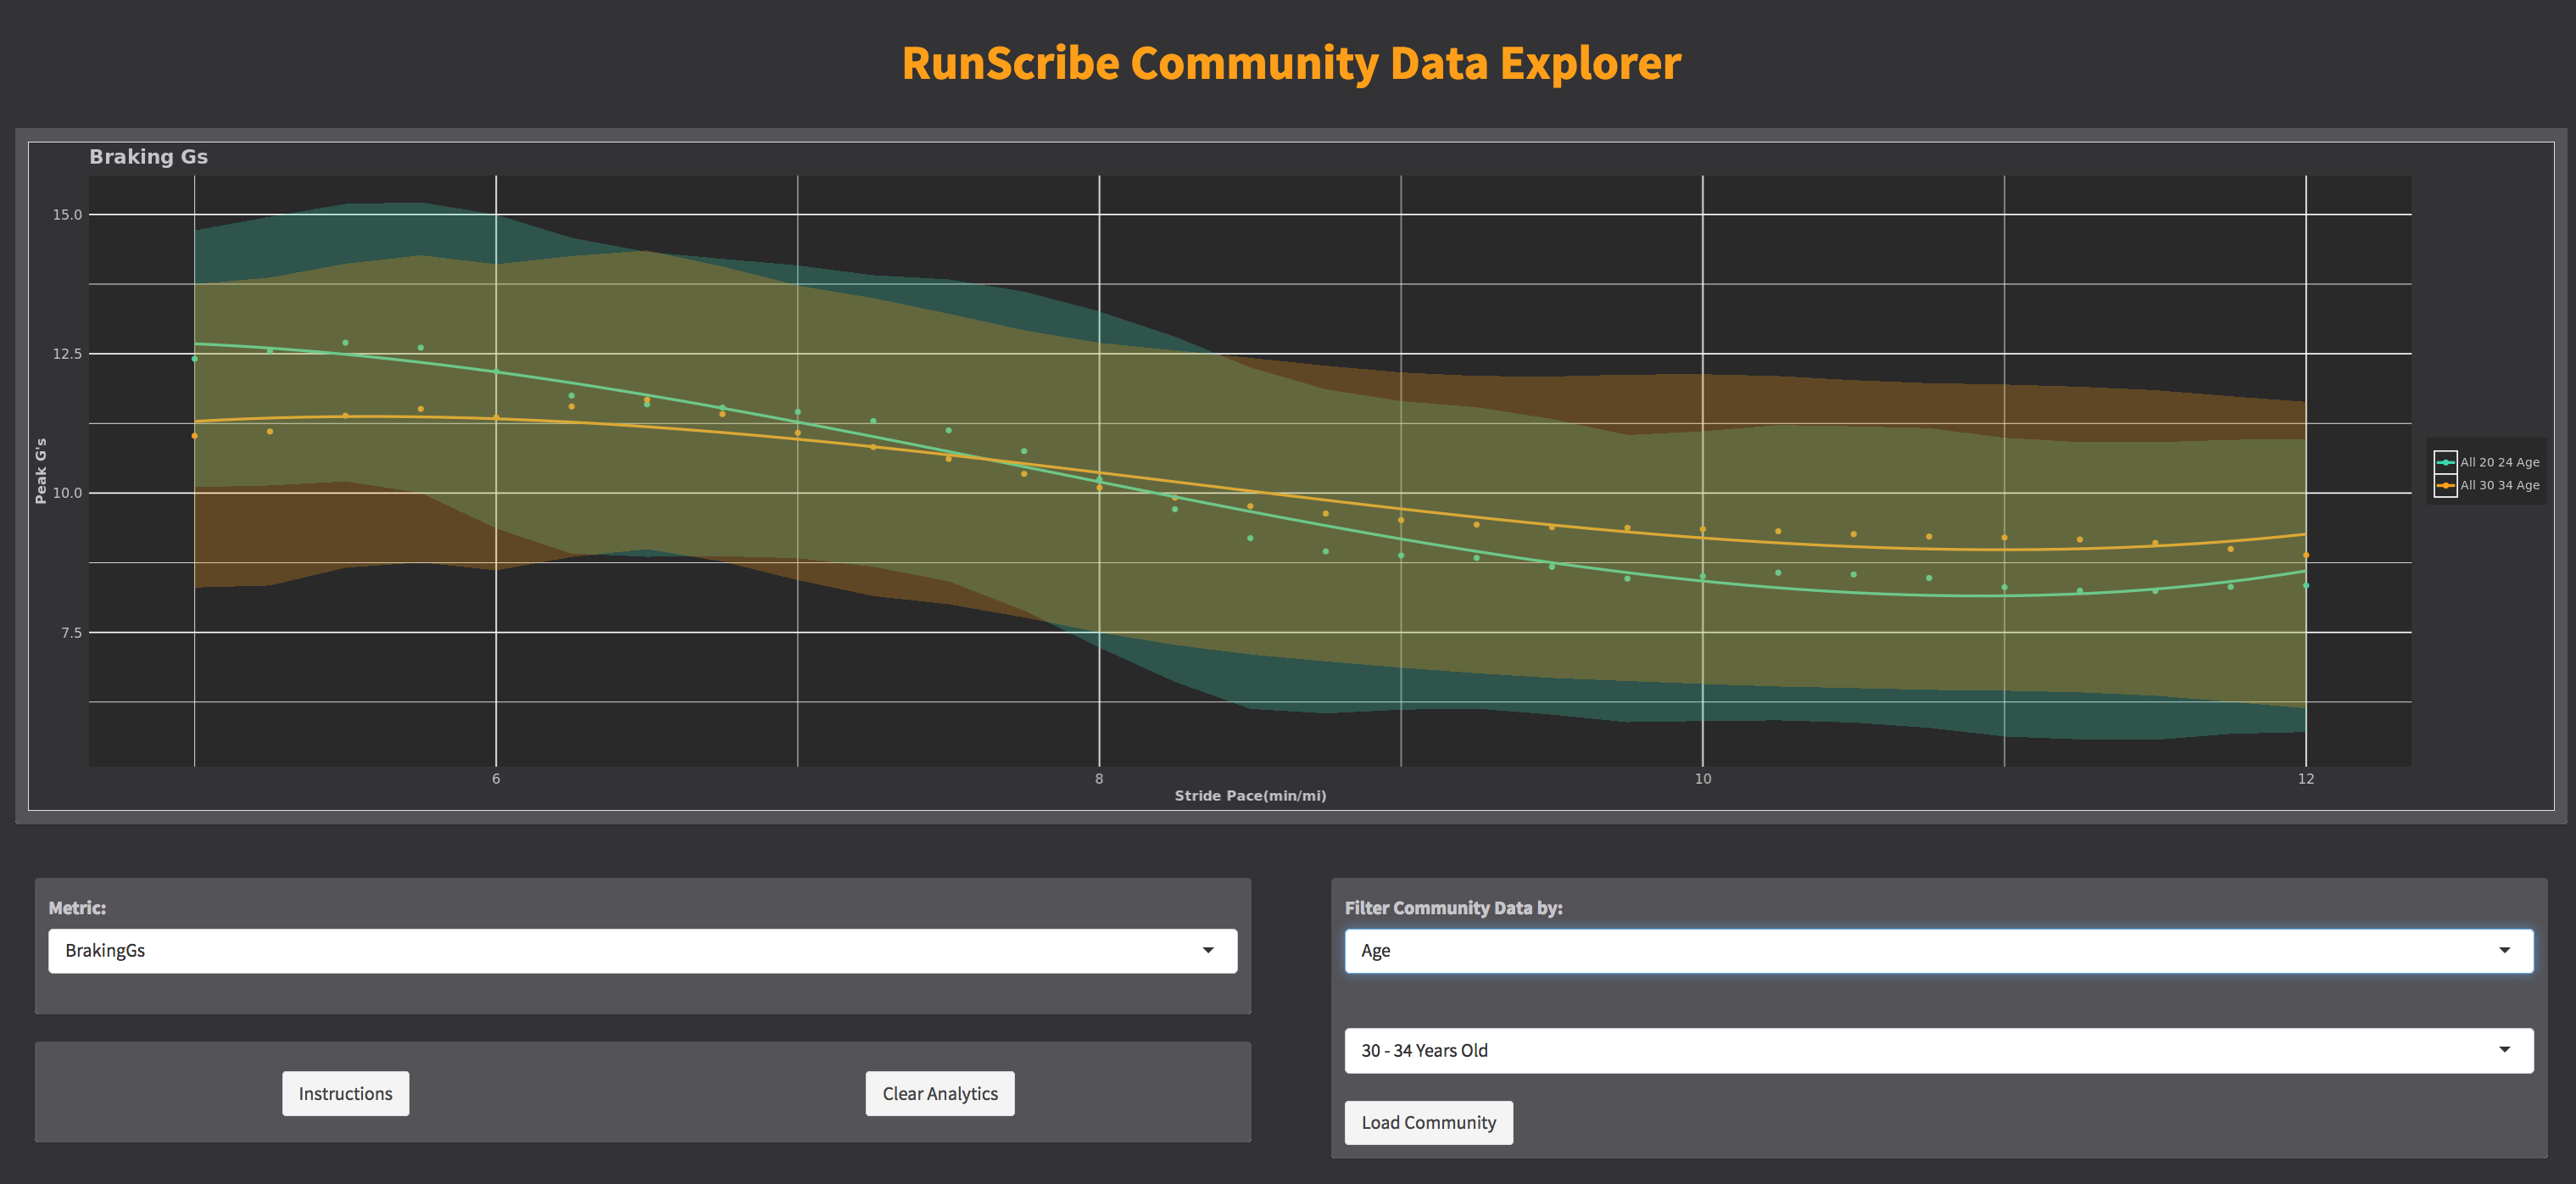Click the Filter Community Data by: label

pyautogui.click(x=1453, y=908)
